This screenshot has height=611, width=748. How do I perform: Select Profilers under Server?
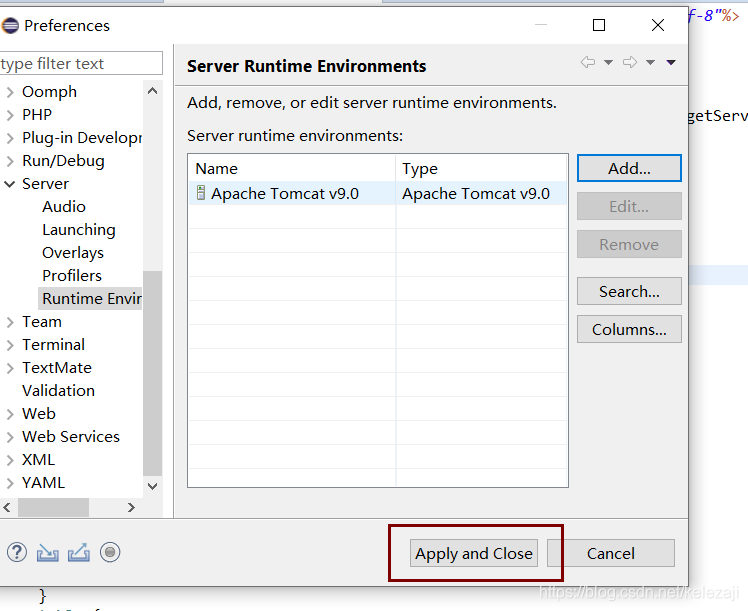click(x=72, y=275)
